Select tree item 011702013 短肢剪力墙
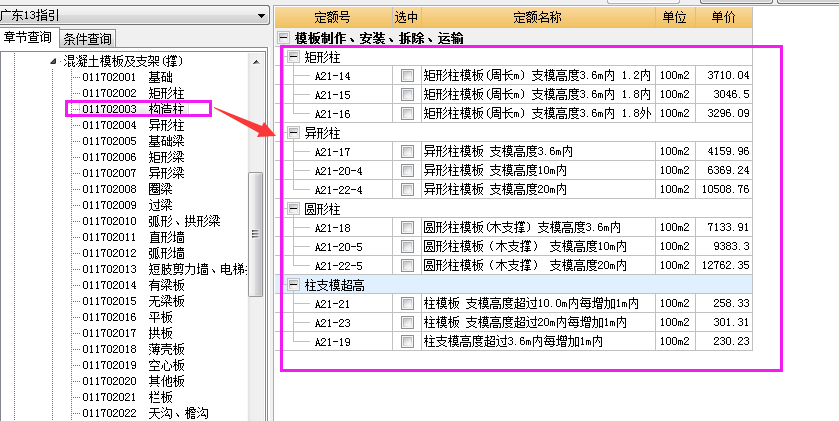The image size is (839, 421). (164, 269)
